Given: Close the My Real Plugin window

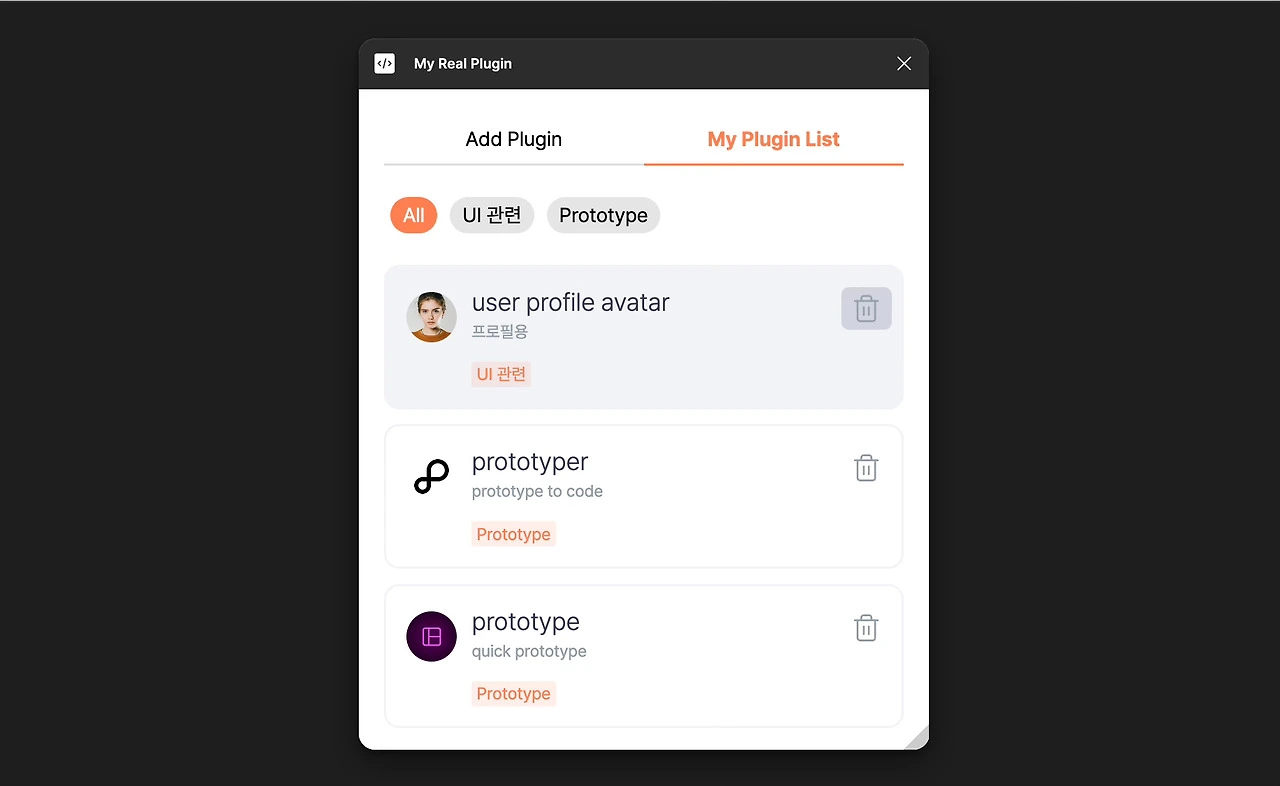Looking at the screenshot, I should click(904, 63).
